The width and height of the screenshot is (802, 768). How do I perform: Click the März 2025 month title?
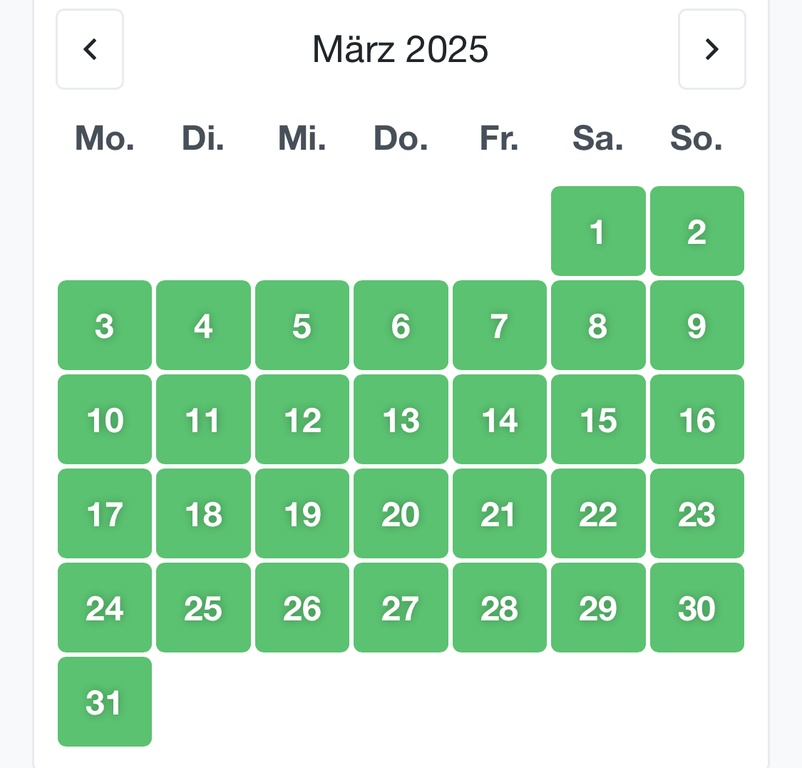400,49
